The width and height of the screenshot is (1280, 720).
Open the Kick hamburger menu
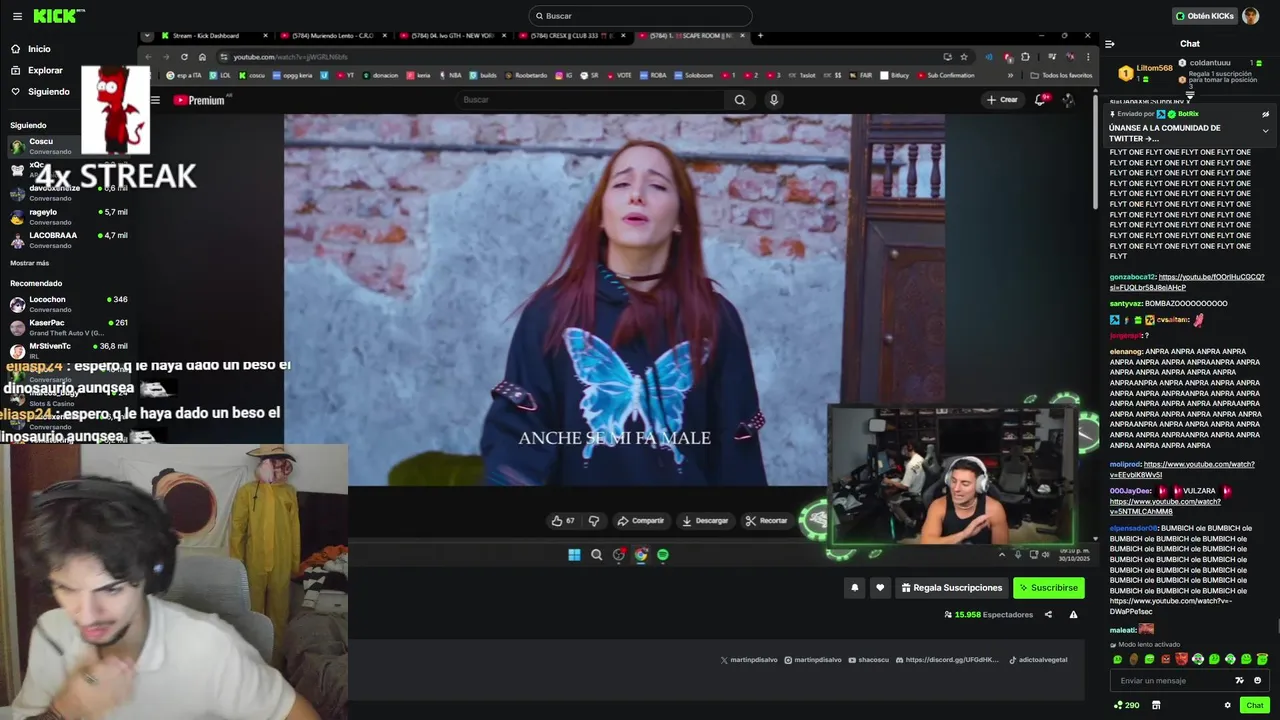[17, 16]
